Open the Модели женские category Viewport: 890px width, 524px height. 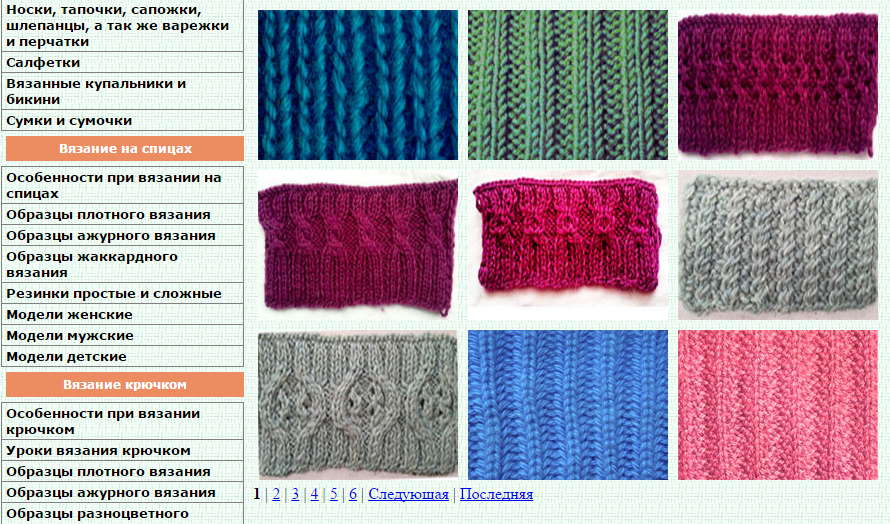click(x=123, y=315)
